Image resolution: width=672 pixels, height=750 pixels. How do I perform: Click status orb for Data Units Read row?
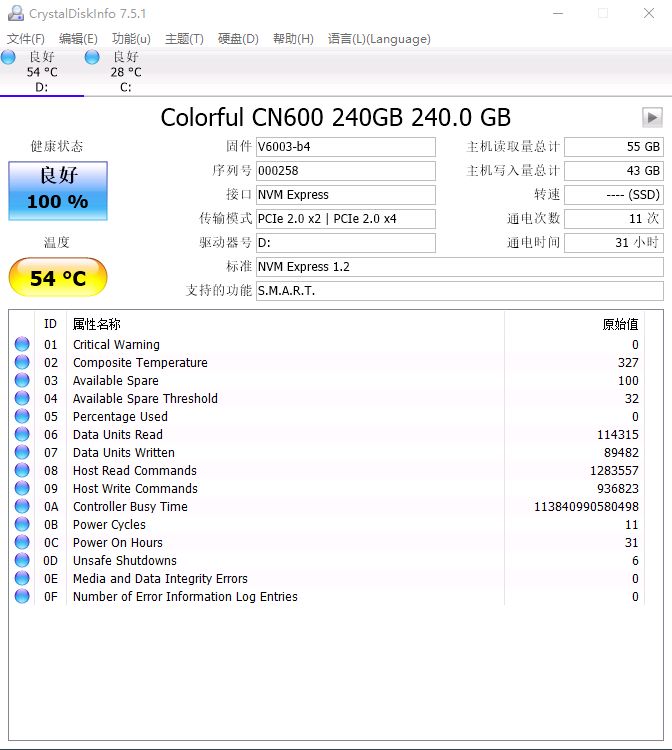(22, 434)
